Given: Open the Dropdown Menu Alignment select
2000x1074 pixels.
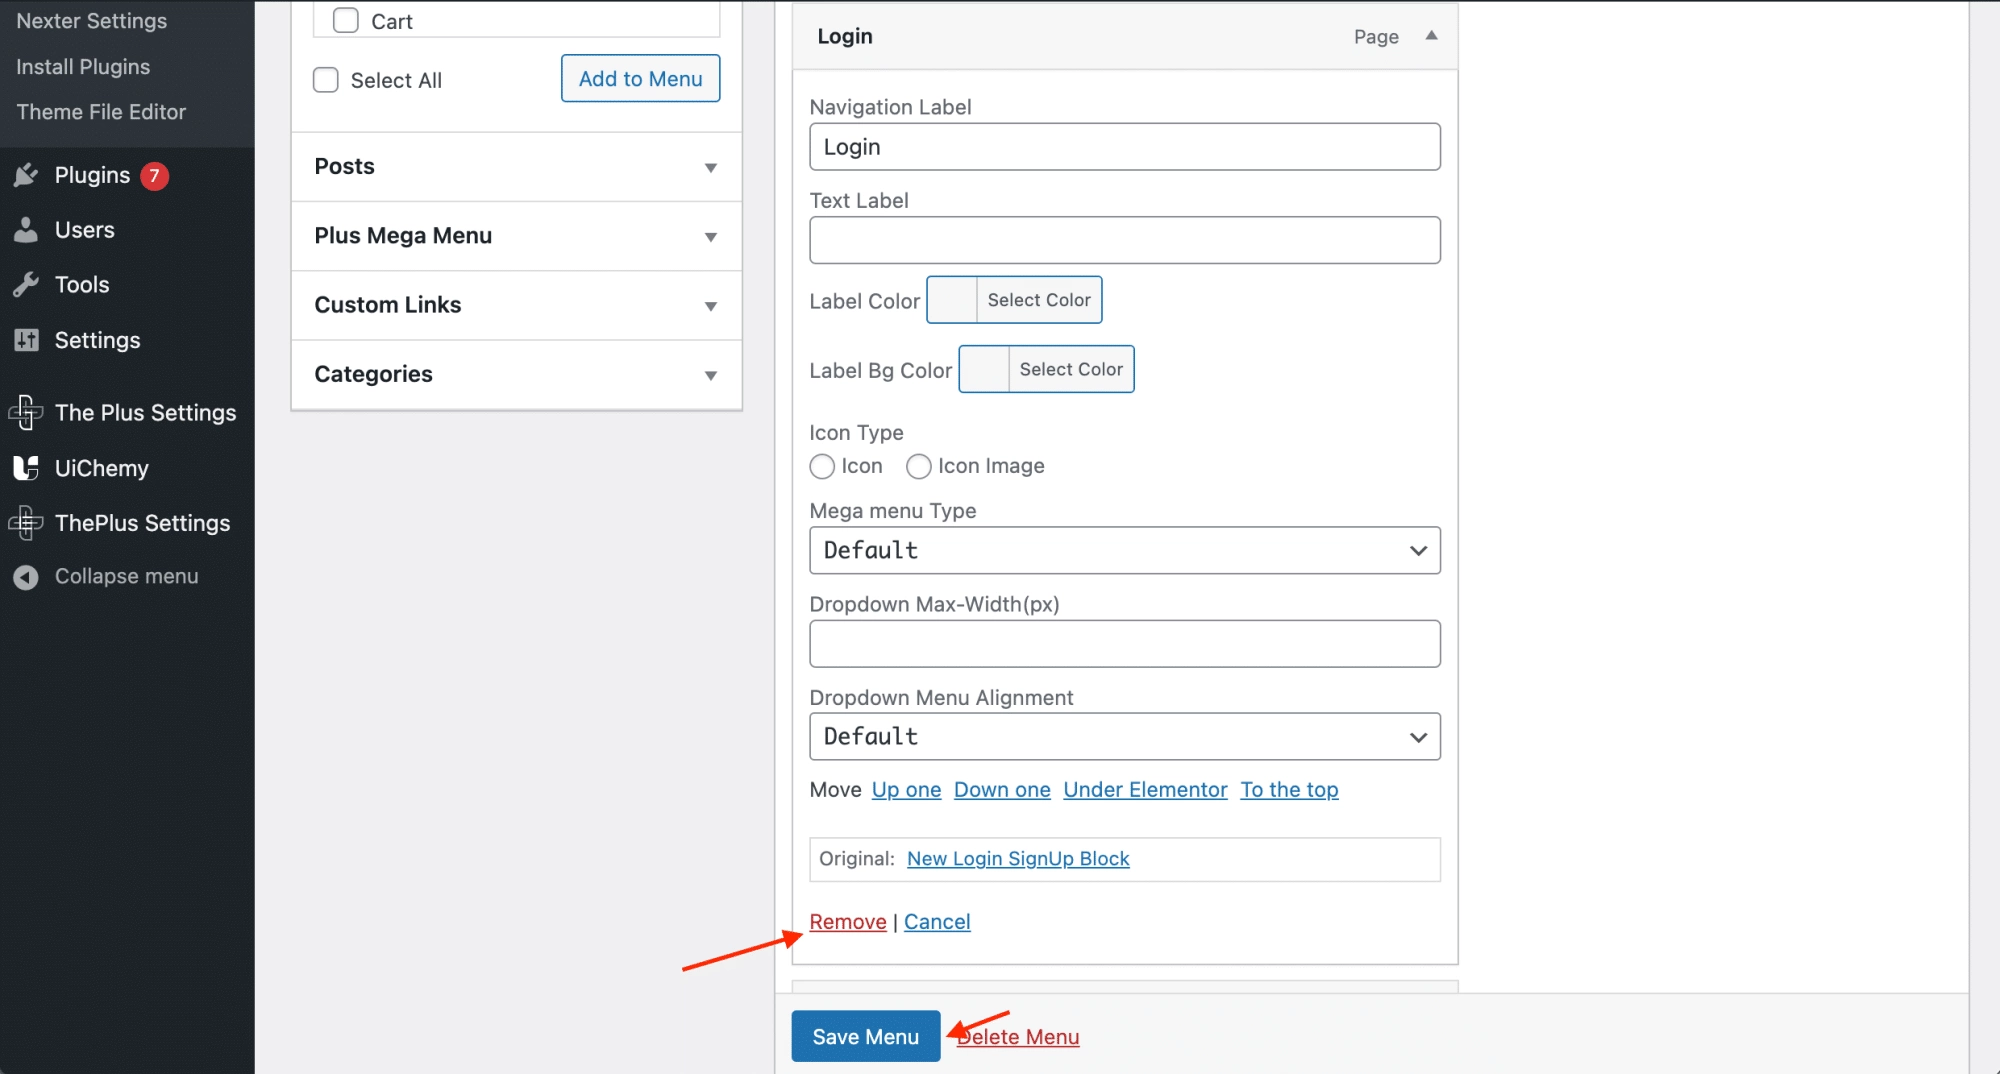Looking at the screenshot, I should coord(1124,737).
